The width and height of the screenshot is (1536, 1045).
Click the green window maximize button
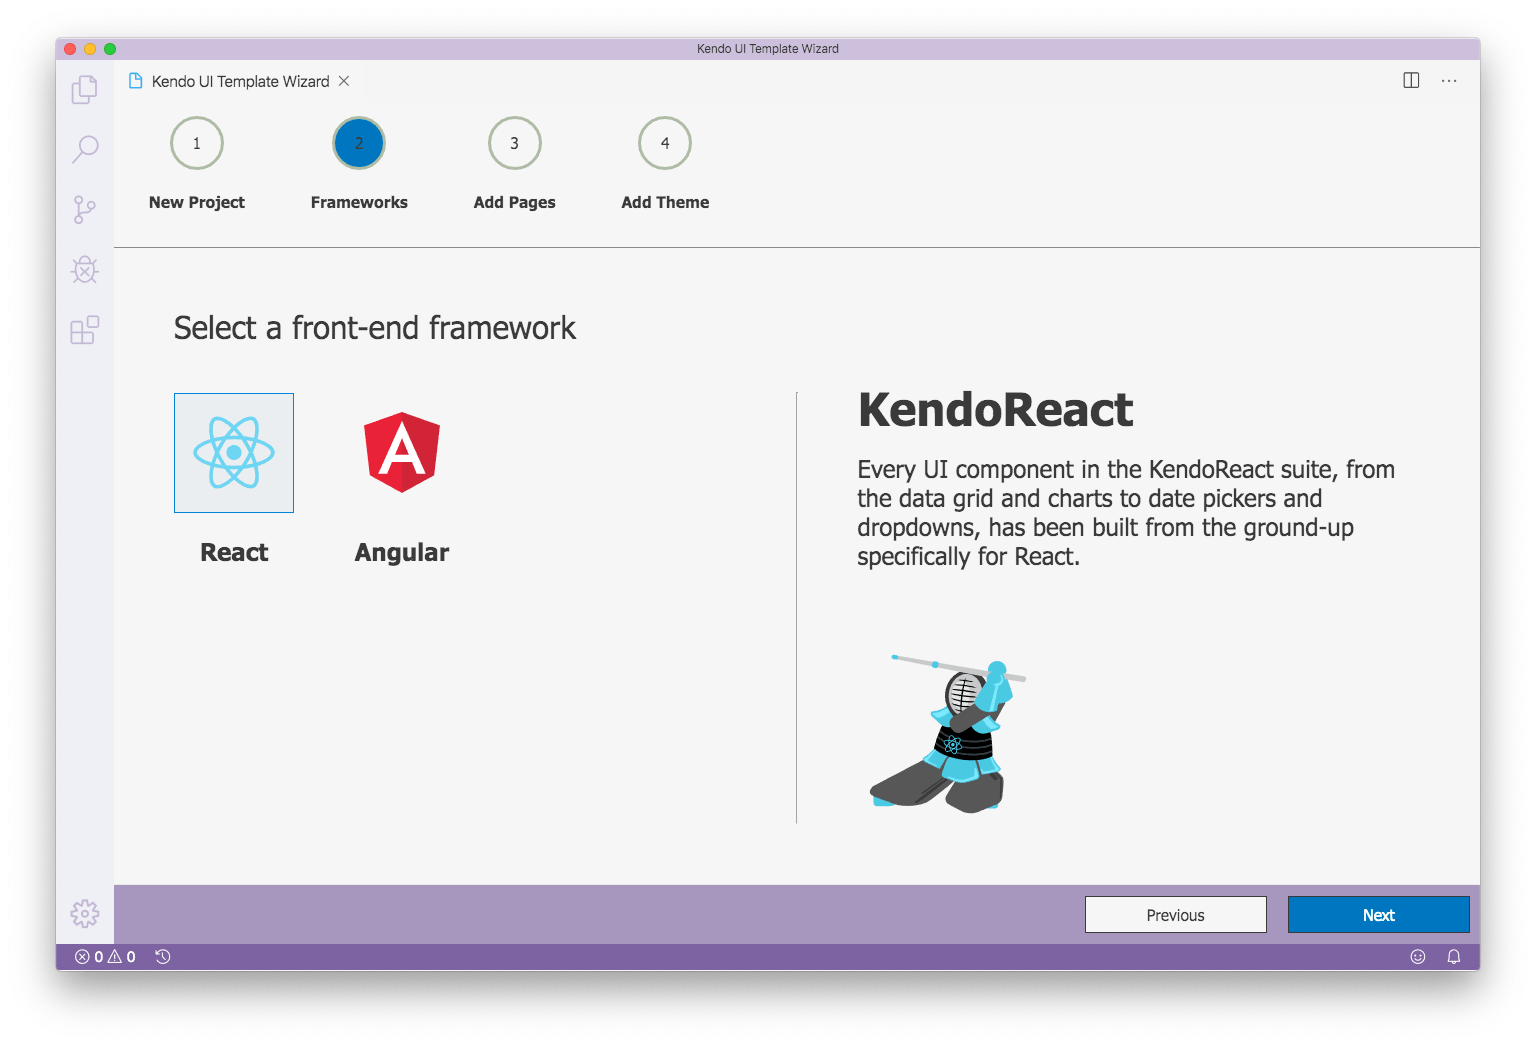(x=110, y=48)
